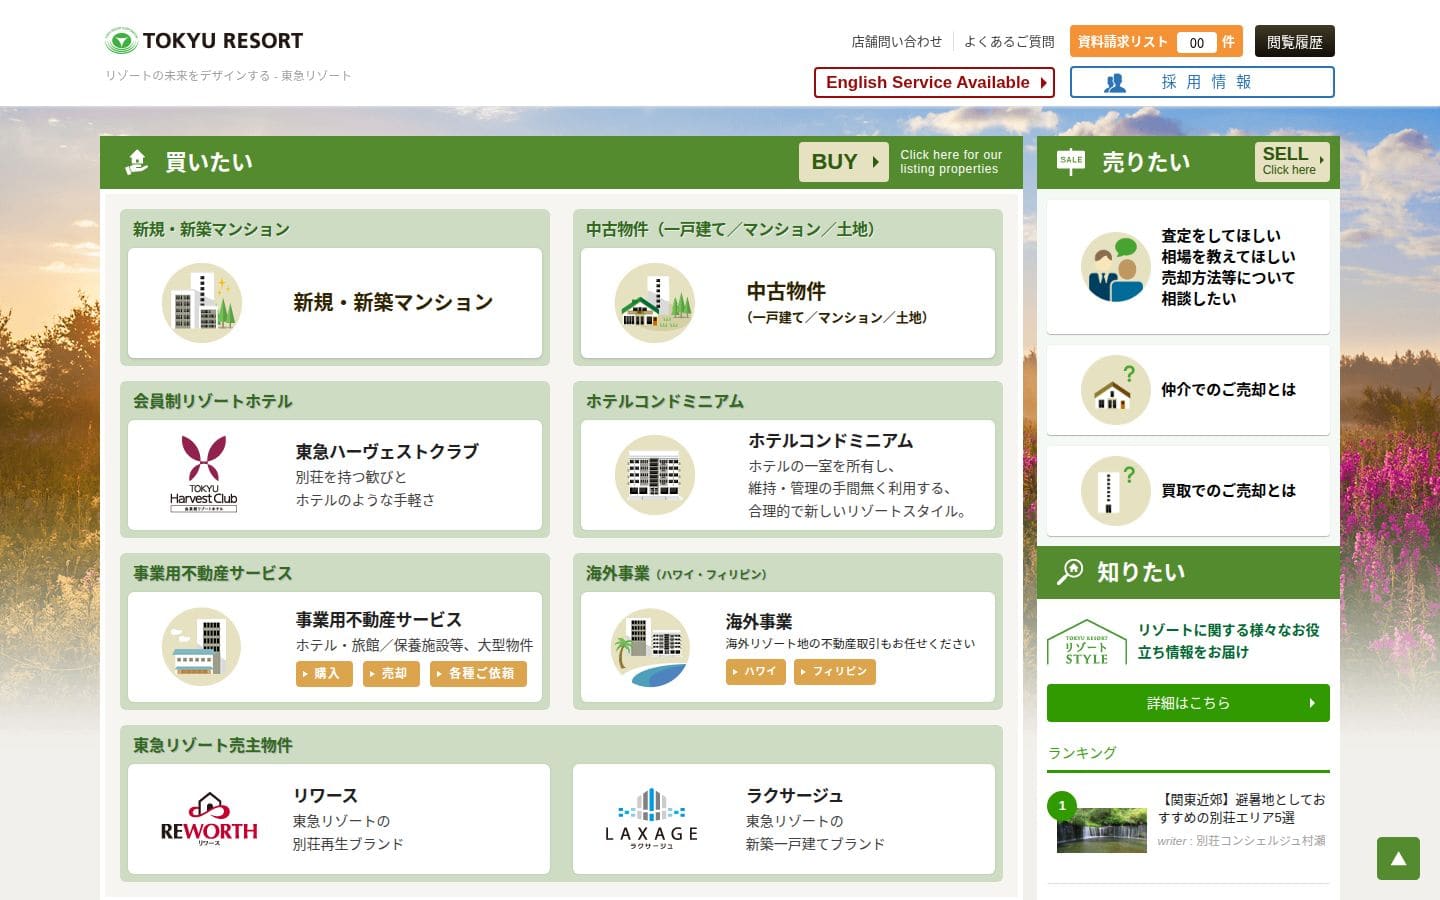The image size is (1440, 900).
Task: Click the waterfall ranking thumbnail
Action: click(x=1102, y=830)
